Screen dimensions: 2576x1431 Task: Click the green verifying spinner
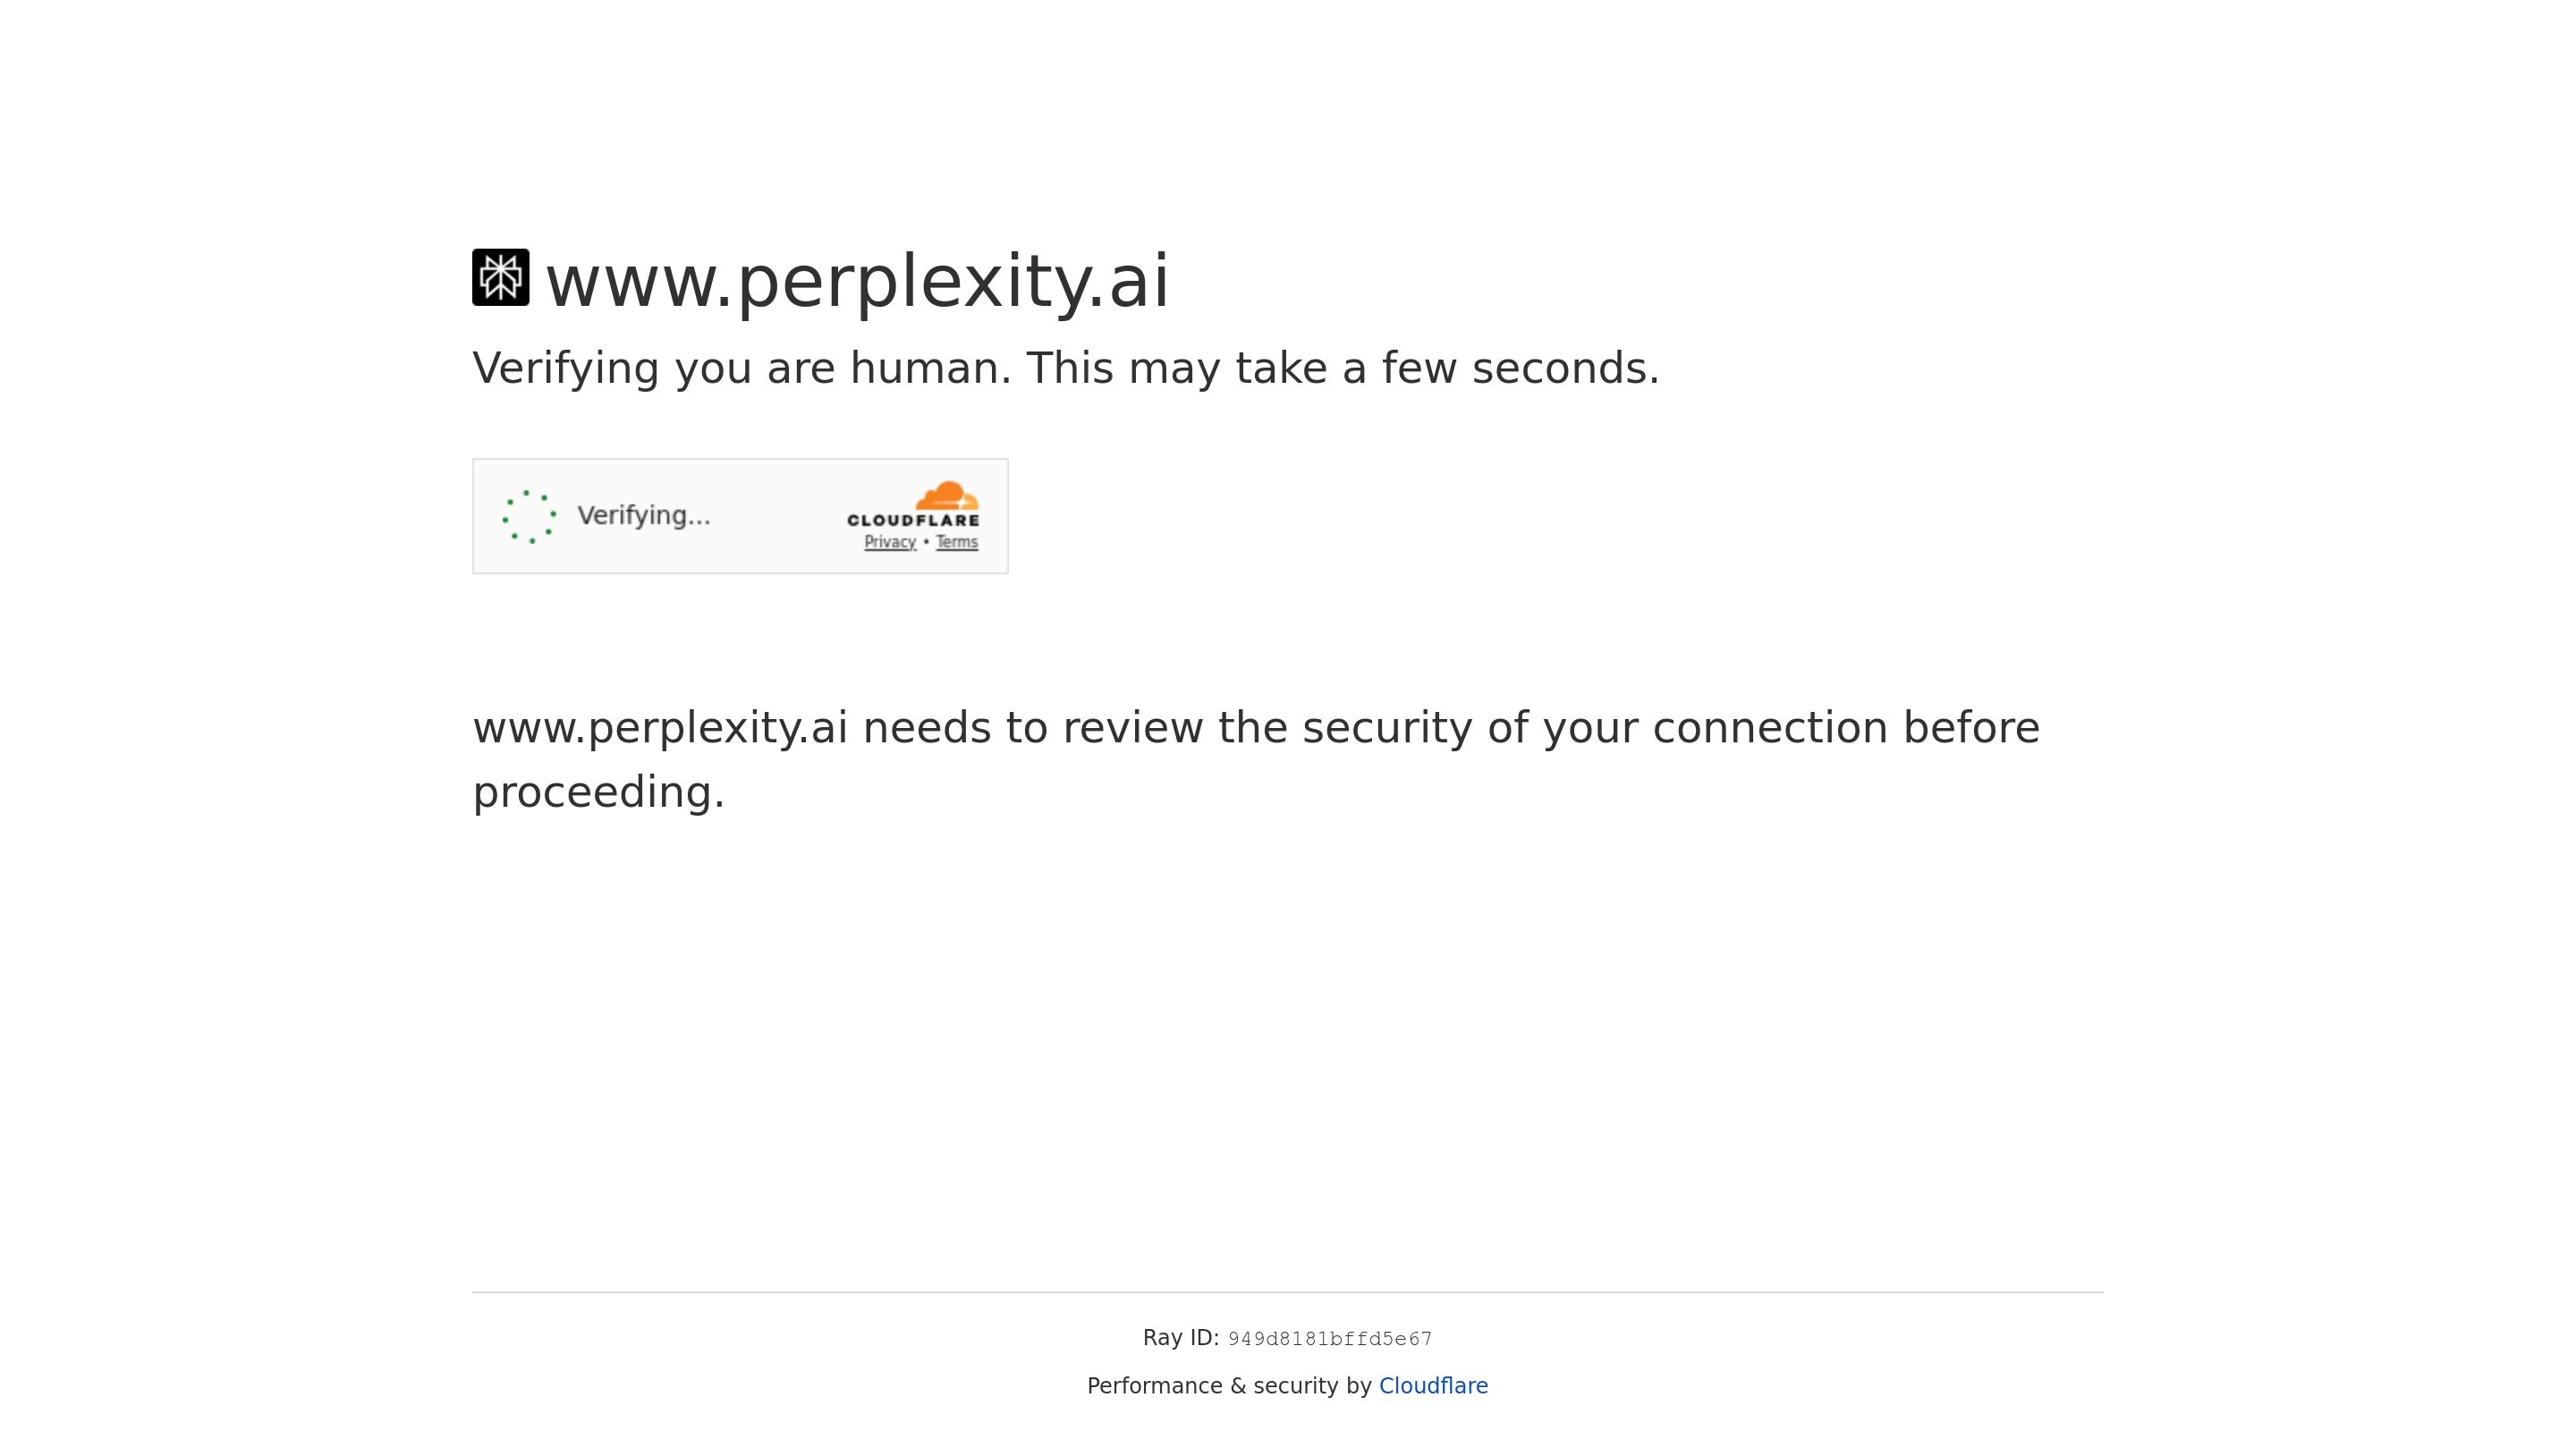(x=529, y=516)
